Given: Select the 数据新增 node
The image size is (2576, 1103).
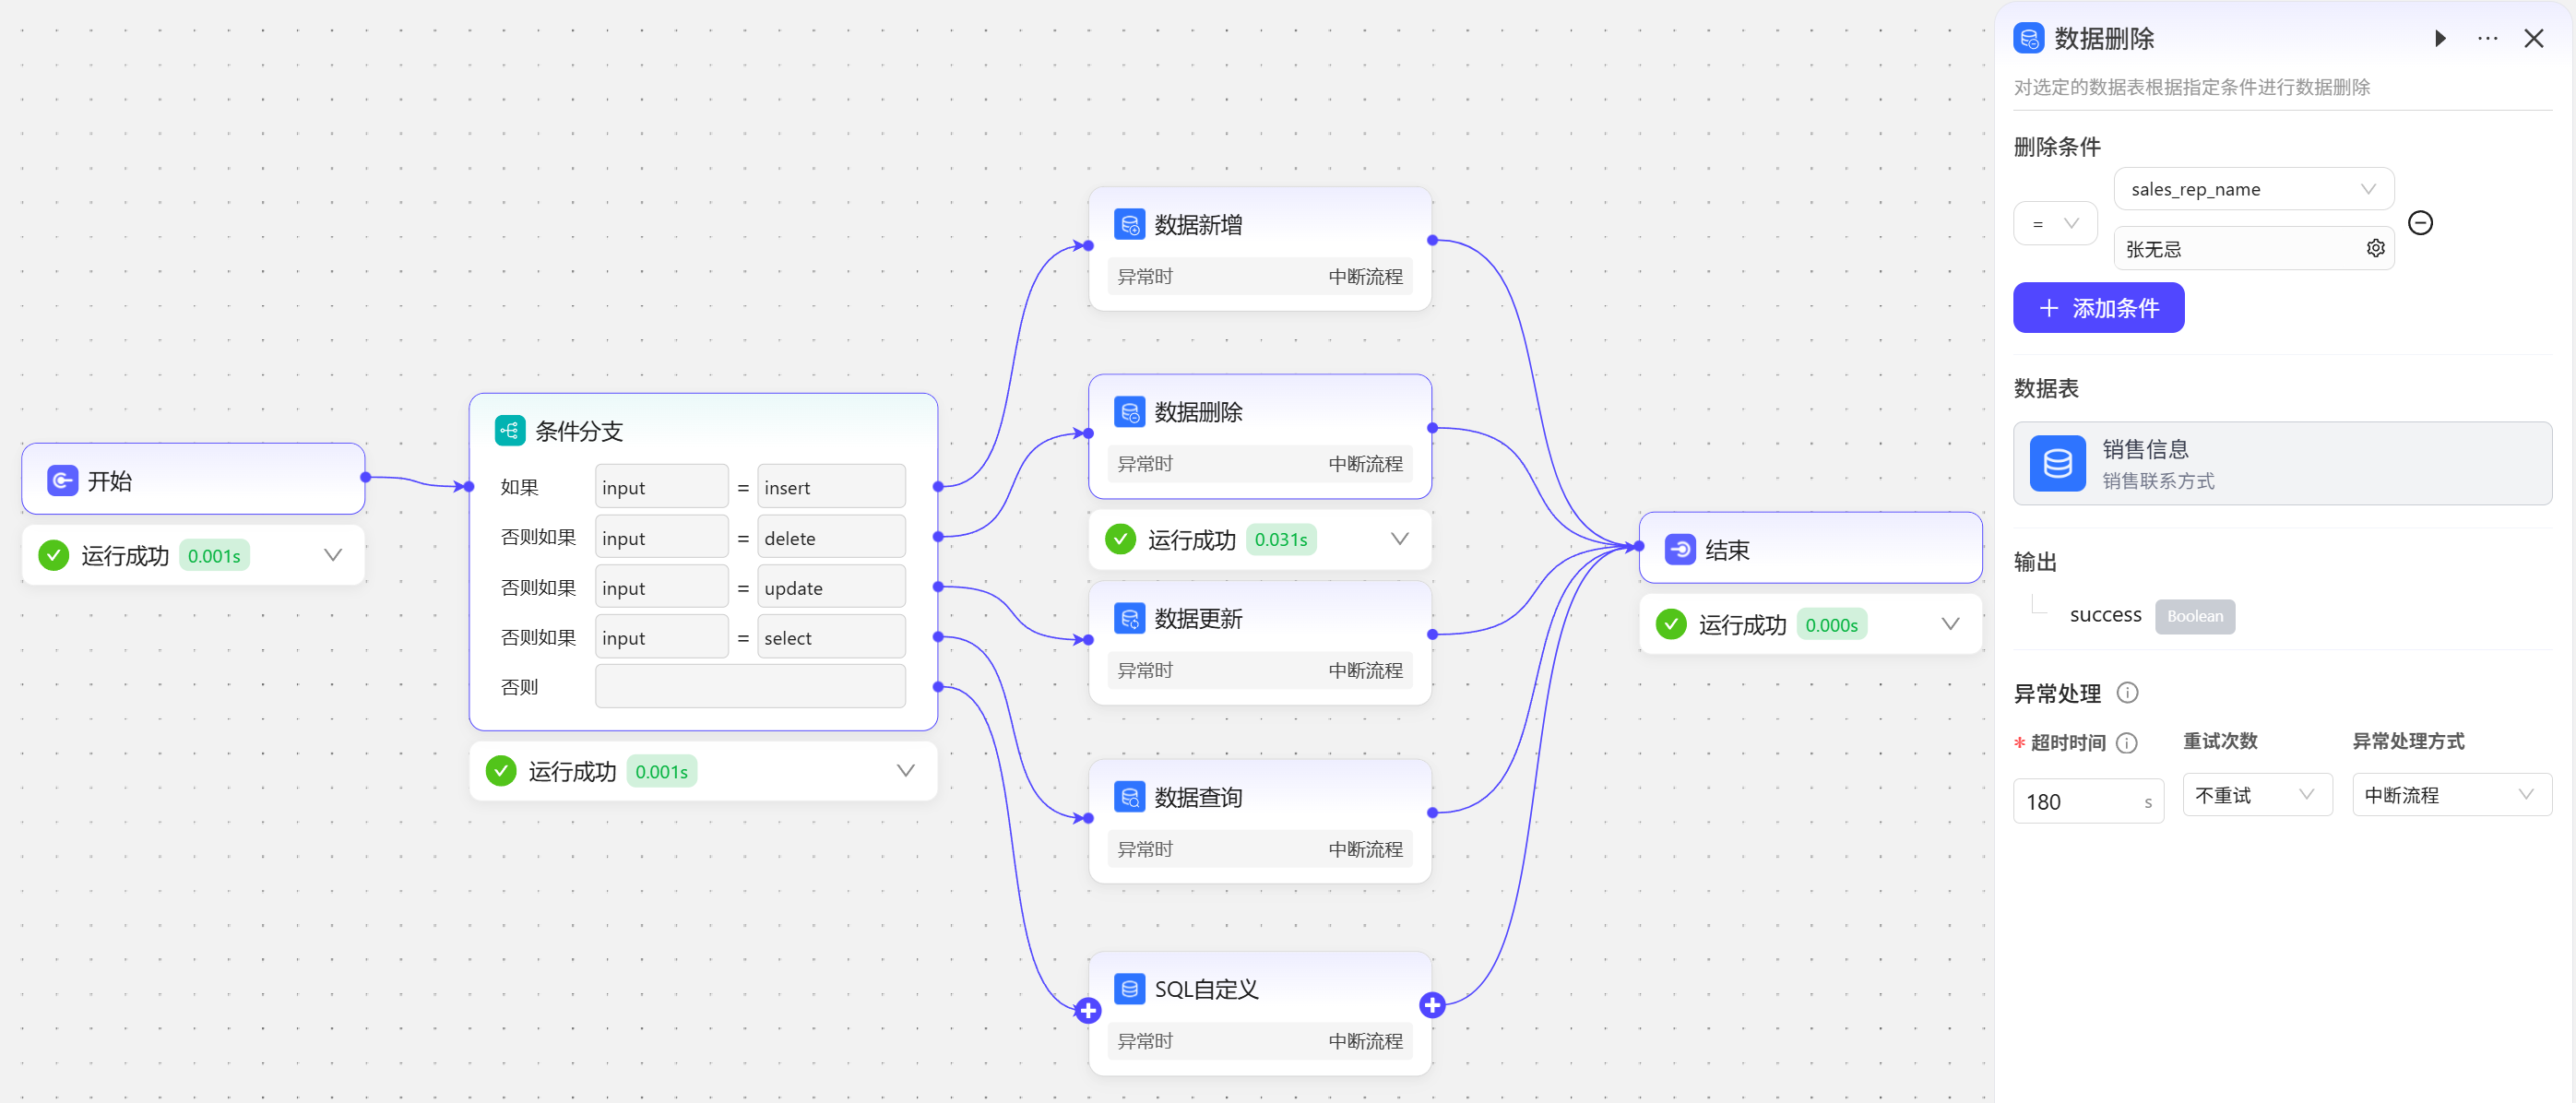Looking at the screenshot, I should 1259,225.
